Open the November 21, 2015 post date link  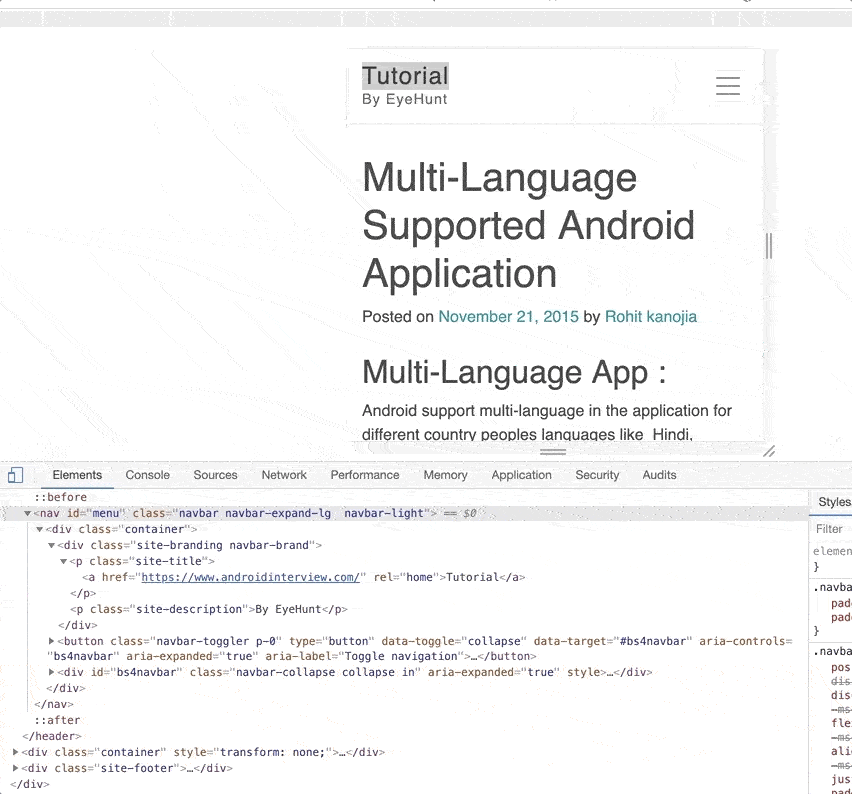pos(508,317)
